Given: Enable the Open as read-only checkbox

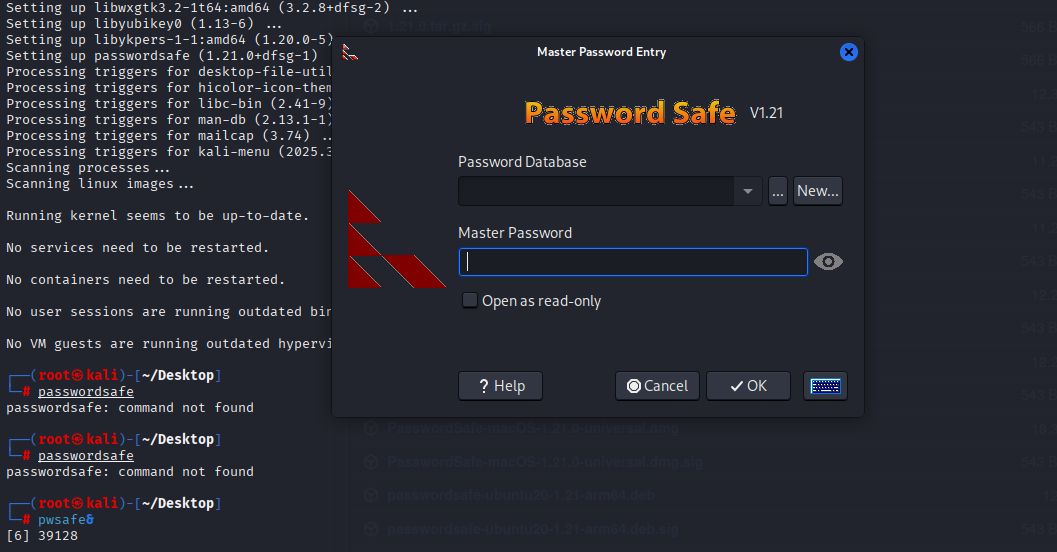Looking at the screenshot, I should (470, 301).
